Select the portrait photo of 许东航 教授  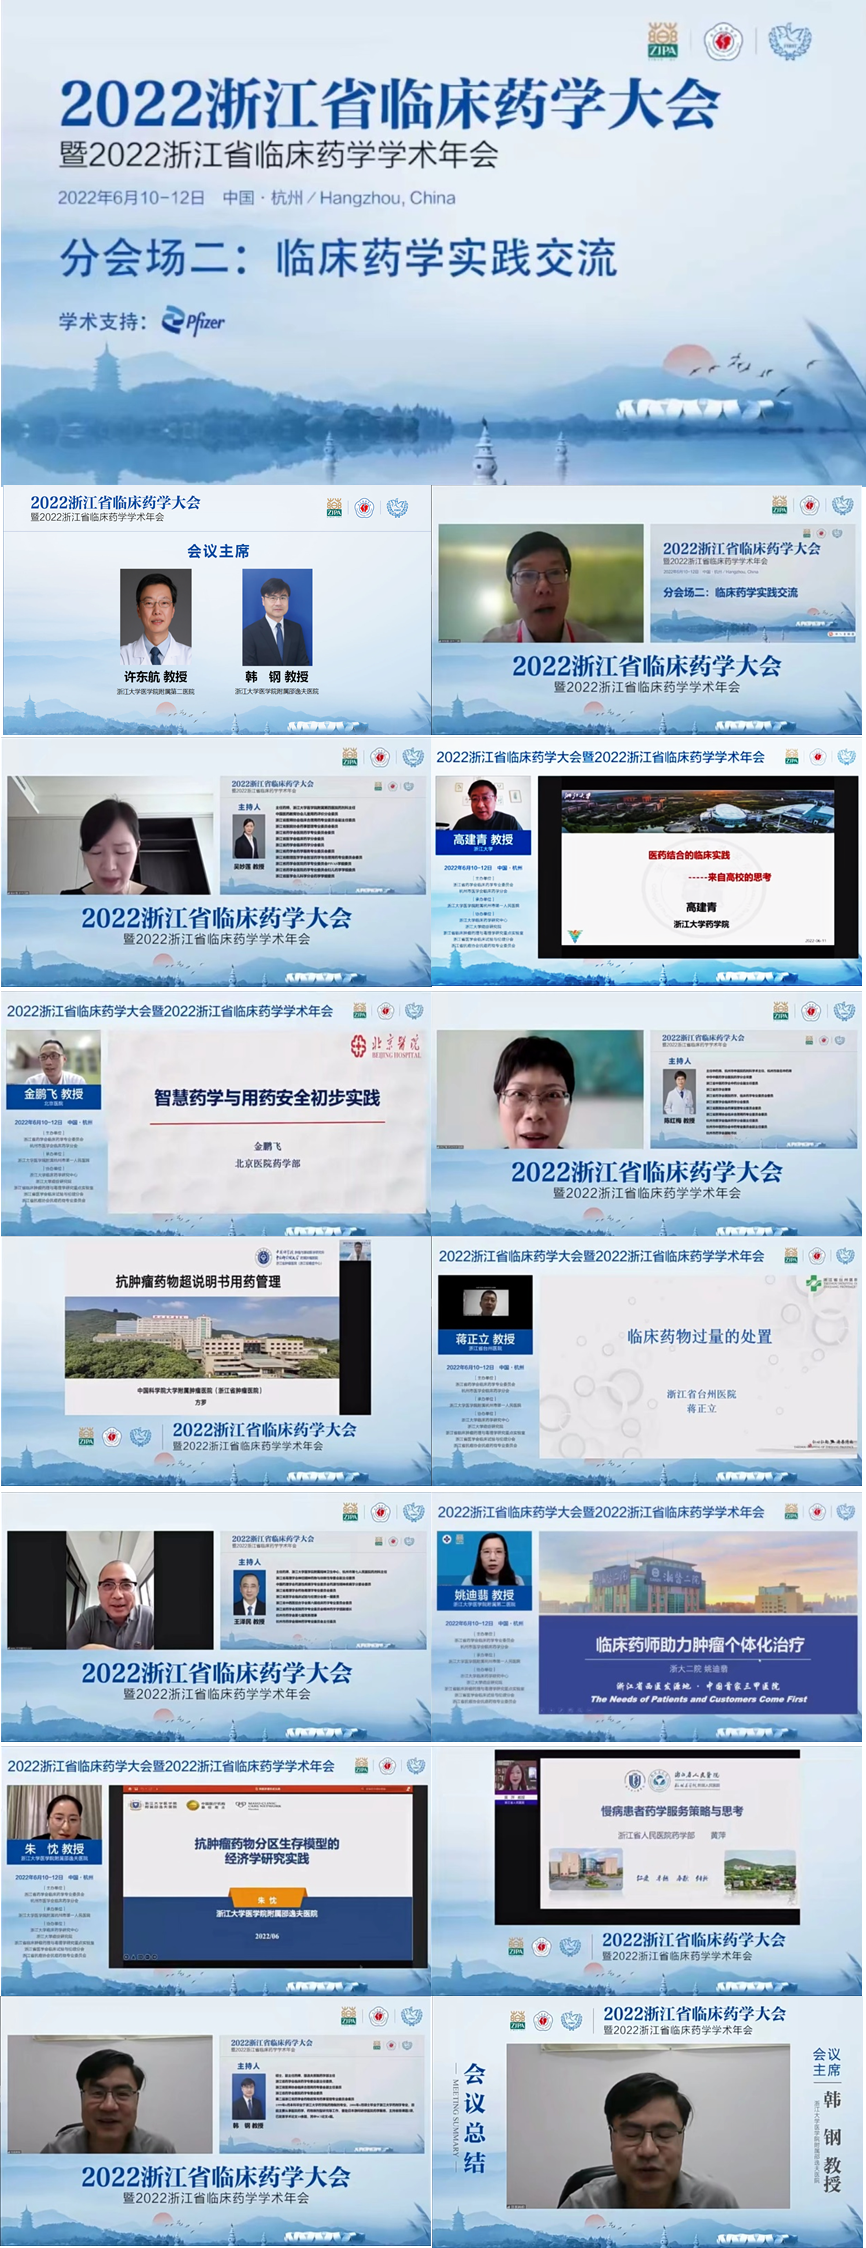click(156, 617)
